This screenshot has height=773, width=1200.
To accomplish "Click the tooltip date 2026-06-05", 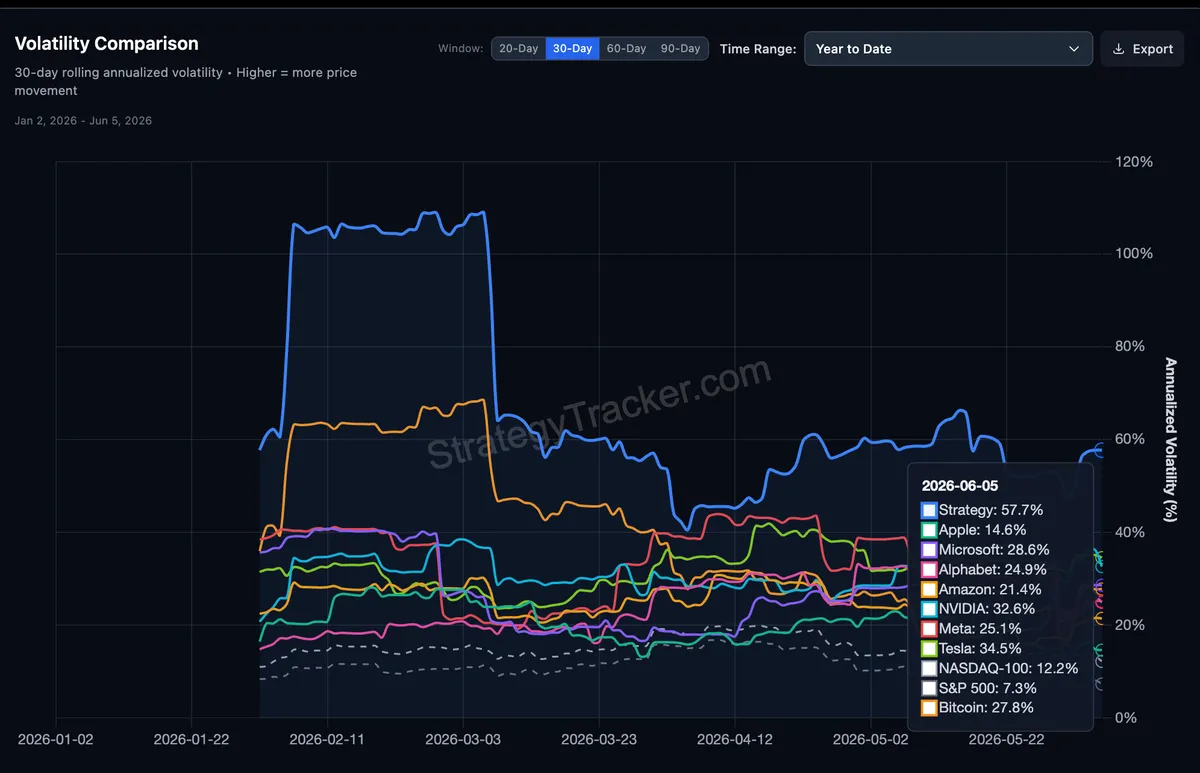I will [960, 485].
